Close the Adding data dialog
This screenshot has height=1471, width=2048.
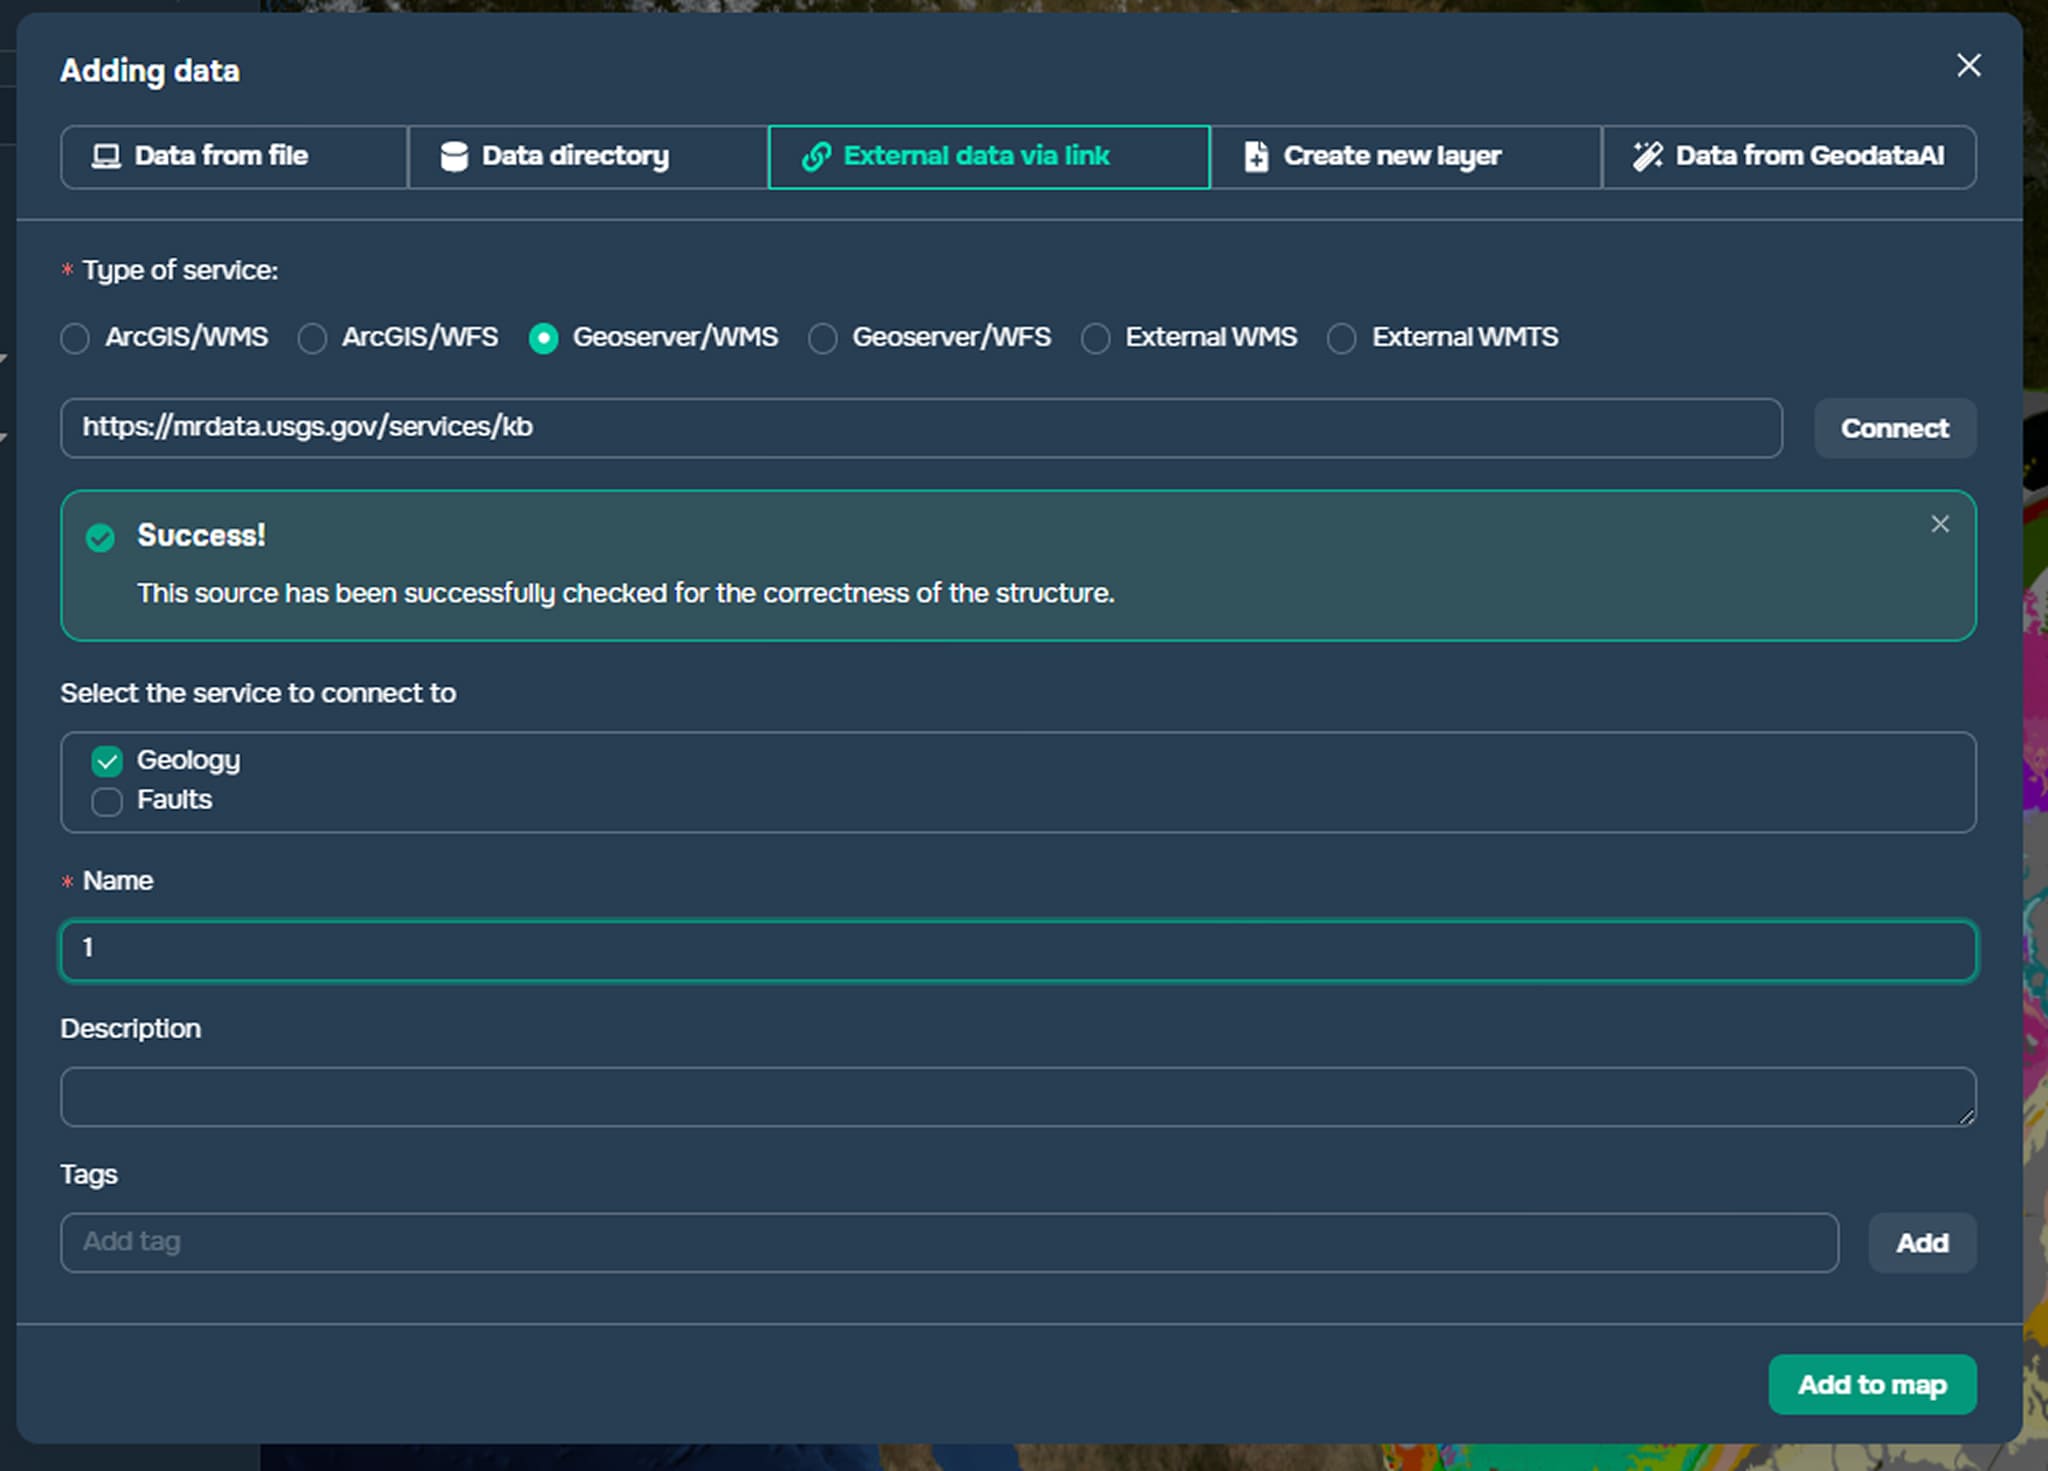pyautogui.click(x=1968, y=66)
